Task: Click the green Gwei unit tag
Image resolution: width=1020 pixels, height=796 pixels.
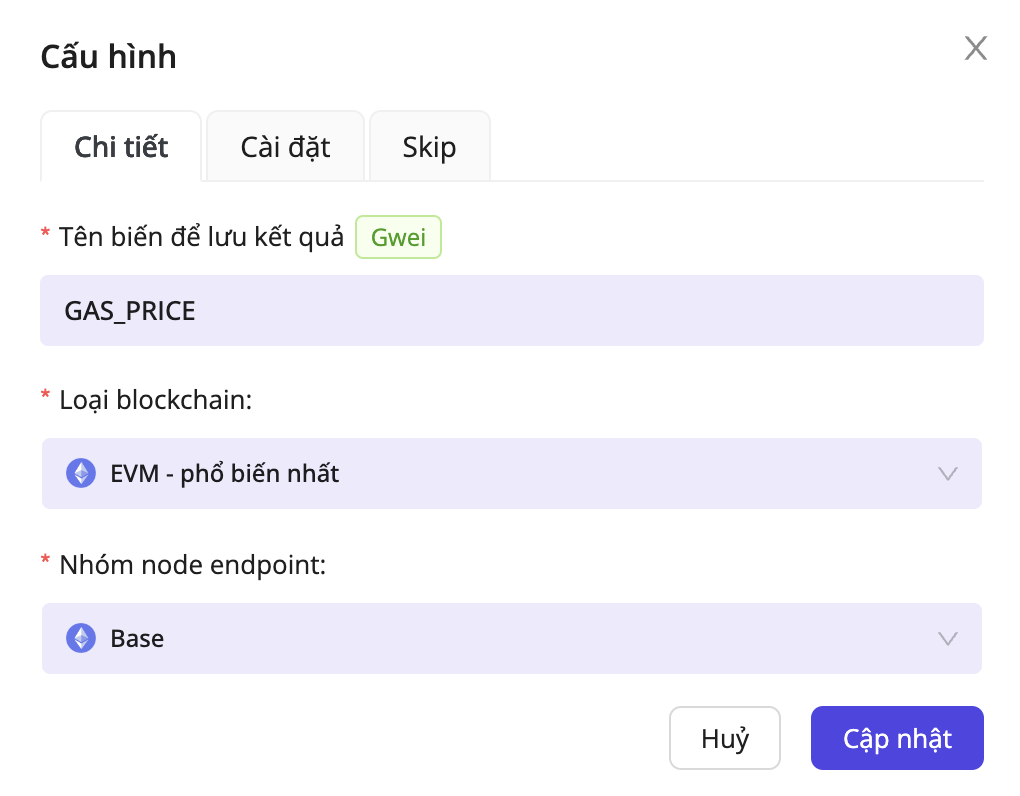Action: coord(398,238)
